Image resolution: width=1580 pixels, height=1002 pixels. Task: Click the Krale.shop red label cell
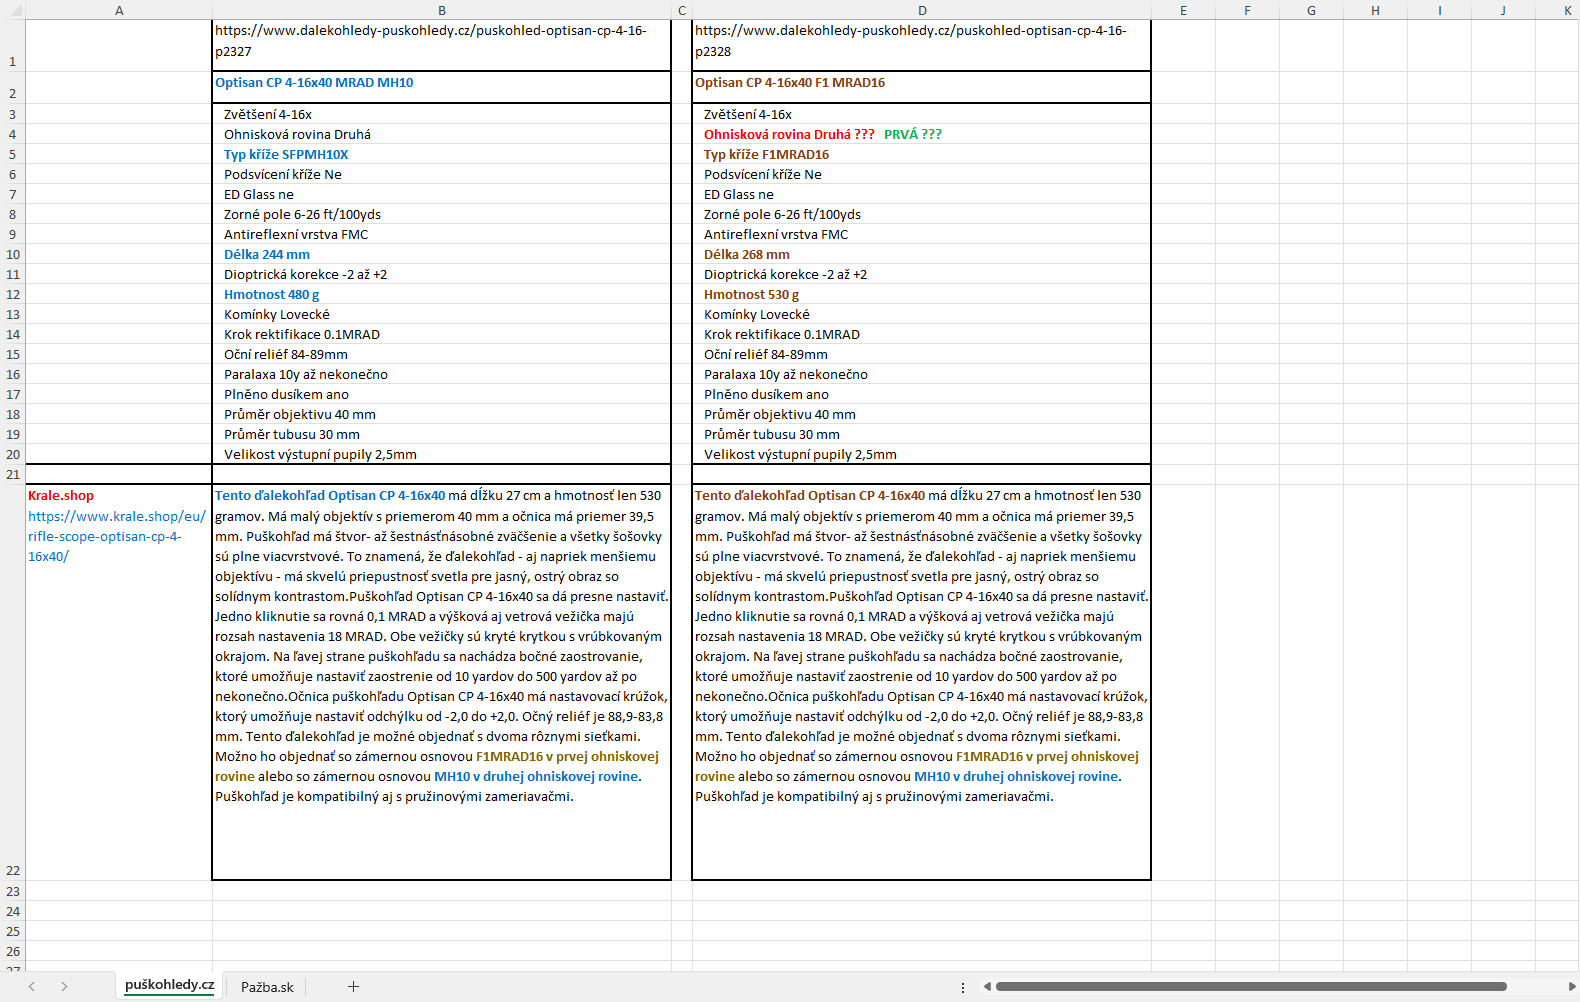(61, 496)
